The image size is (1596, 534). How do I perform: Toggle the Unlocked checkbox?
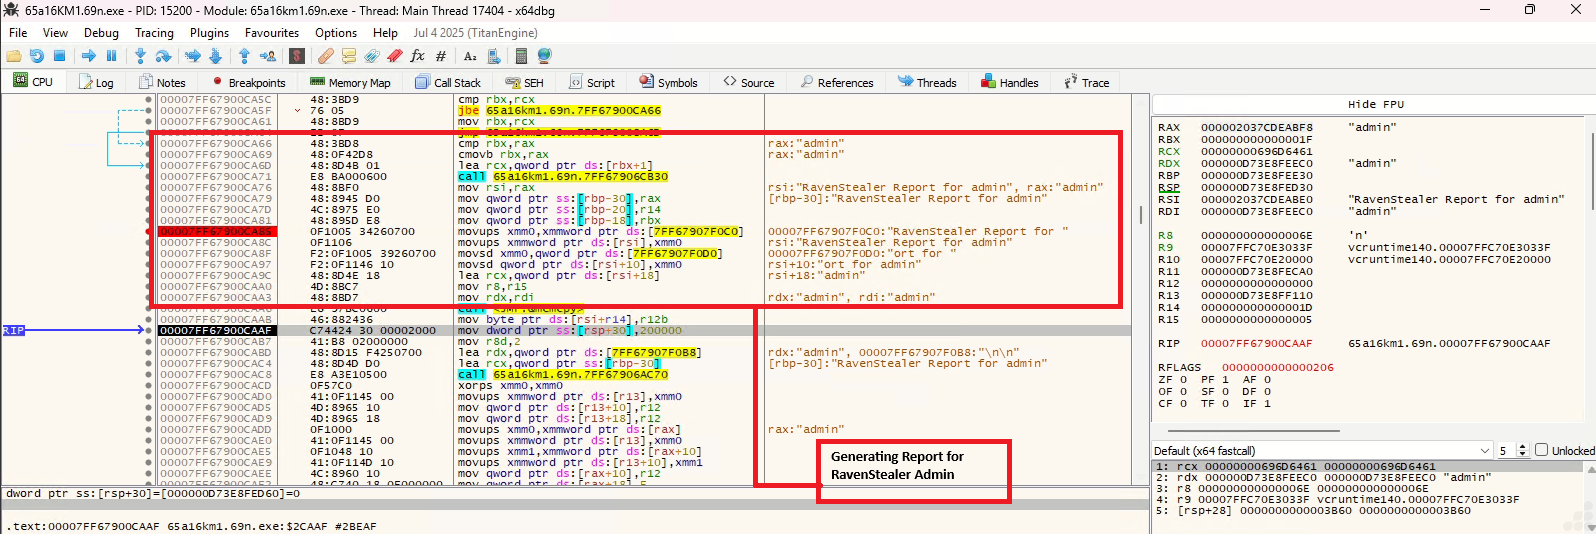tap(1541, 451)
